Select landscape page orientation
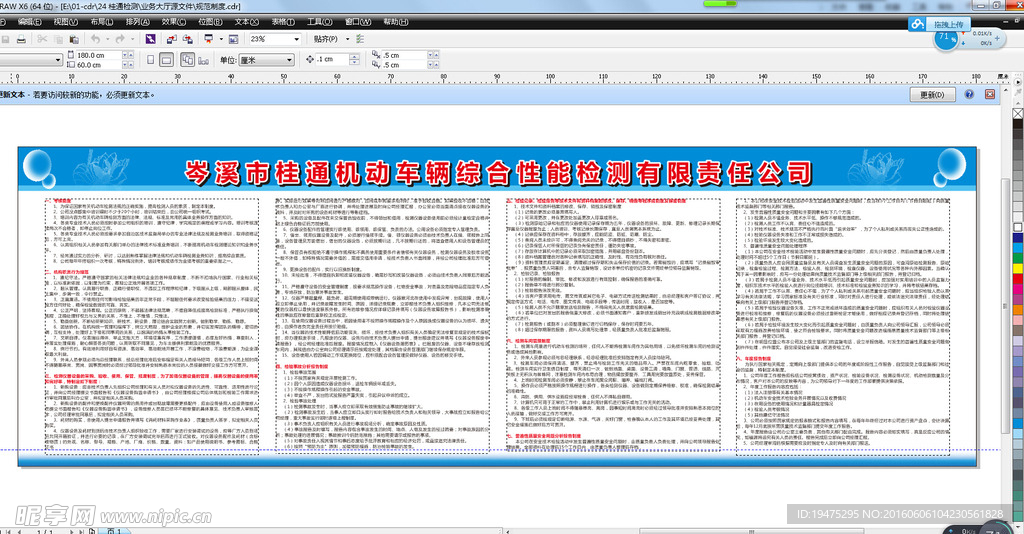 click(167, 60)
